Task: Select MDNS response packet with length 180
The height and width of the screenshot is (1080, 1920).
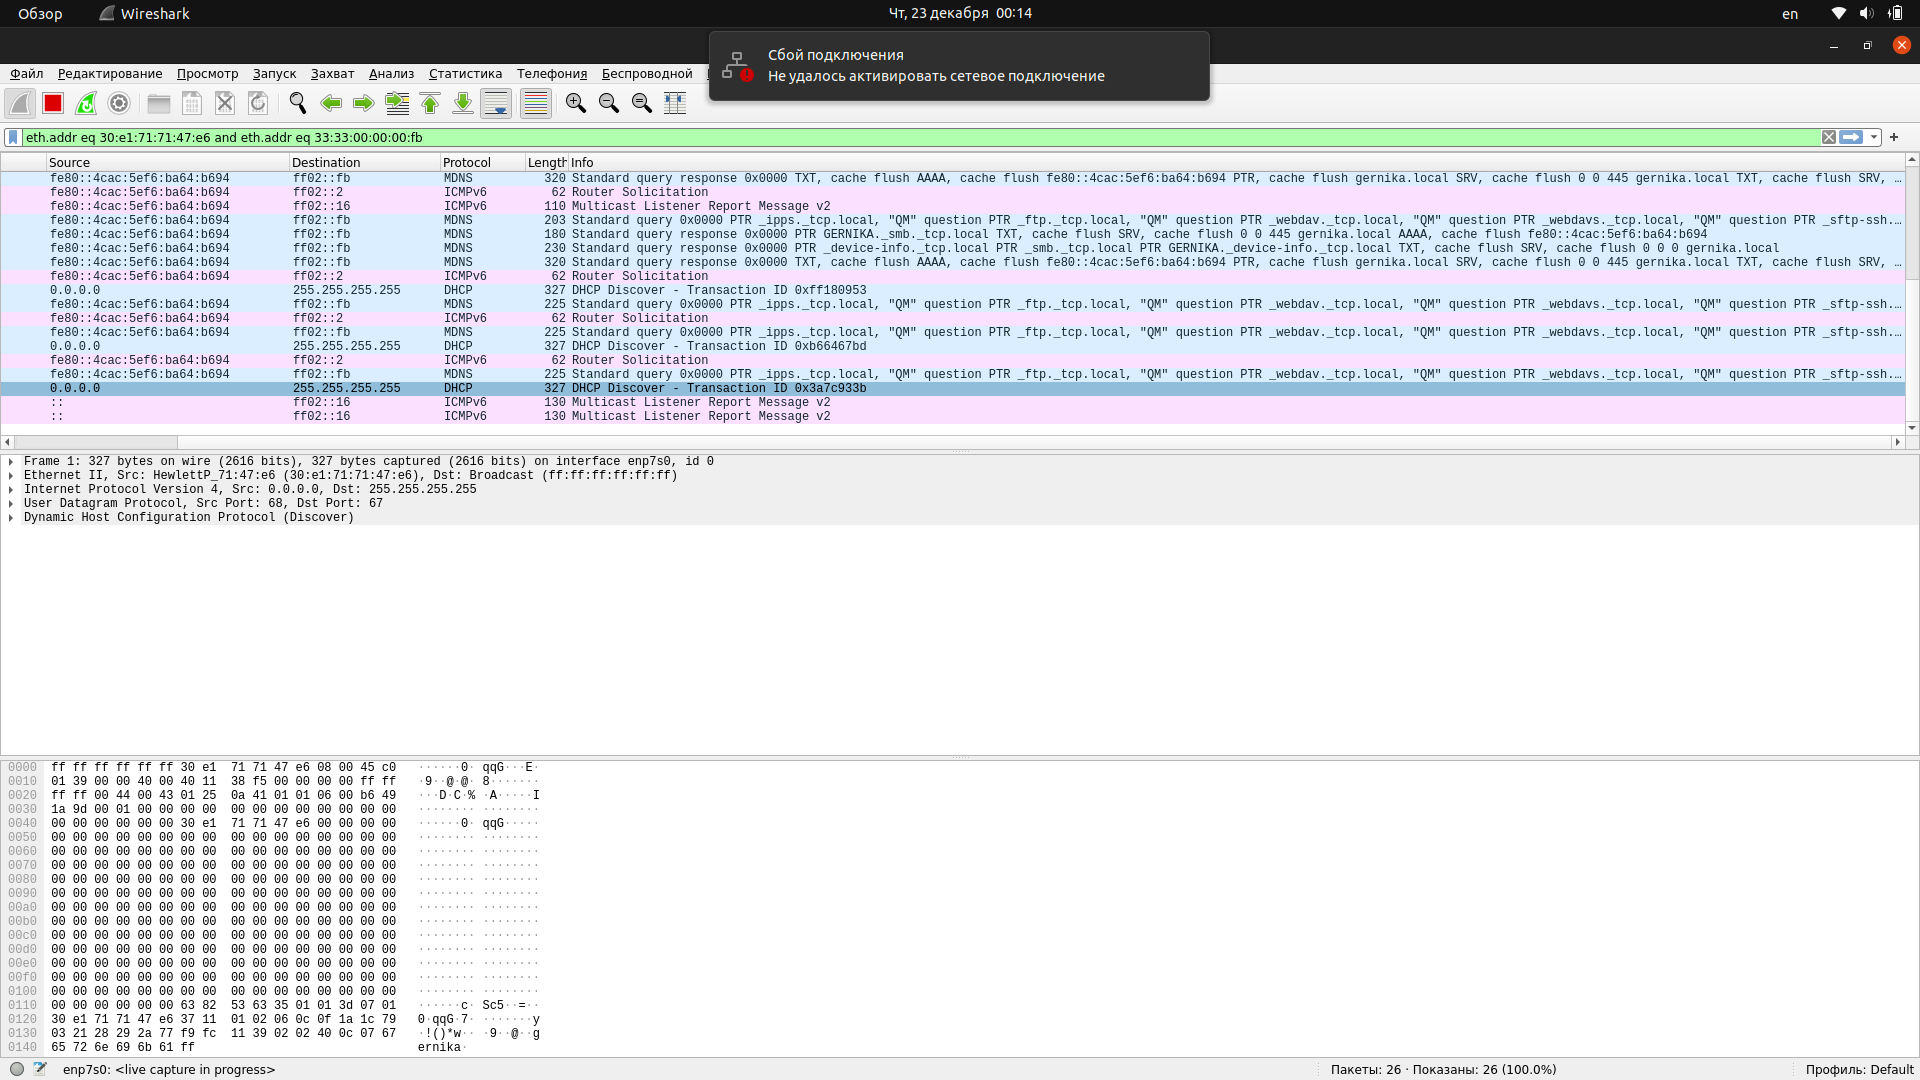Action: pos(952,234)
